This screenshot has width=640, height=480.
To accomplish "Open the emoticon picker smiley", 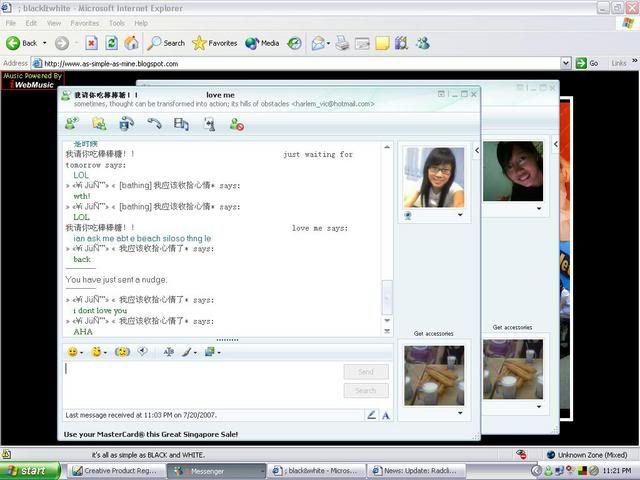I will [73, 352].
